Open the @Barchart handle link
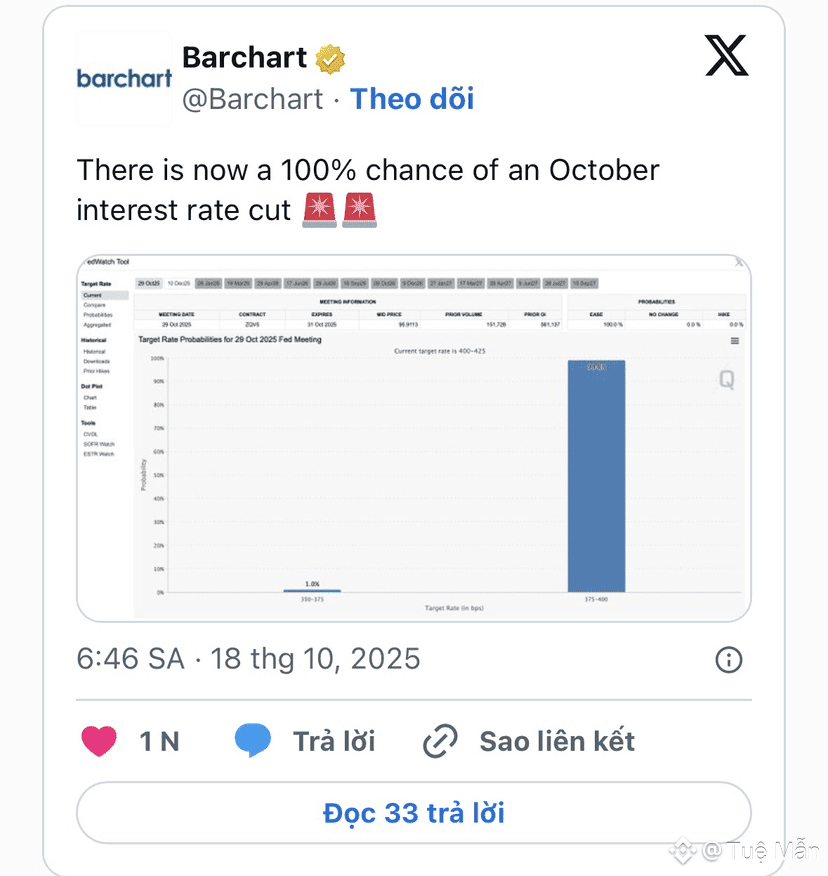 coord(252,99)
